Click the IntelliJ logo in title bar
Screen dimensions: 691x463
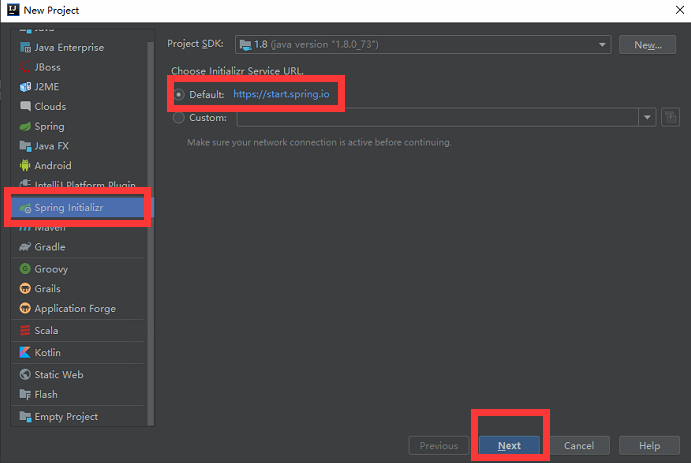[13, 10]
